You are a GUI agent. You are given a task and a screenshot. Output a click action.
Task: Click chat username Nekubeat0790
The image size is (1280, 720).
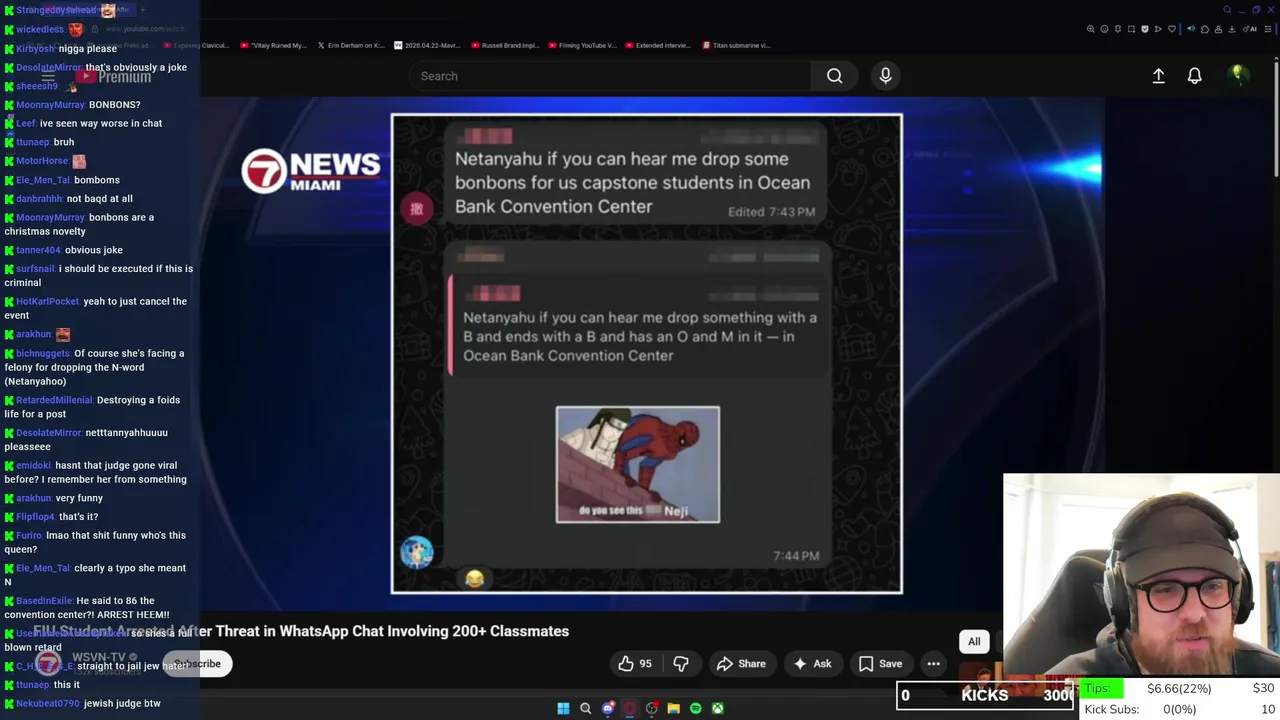[x=48, y=704]
